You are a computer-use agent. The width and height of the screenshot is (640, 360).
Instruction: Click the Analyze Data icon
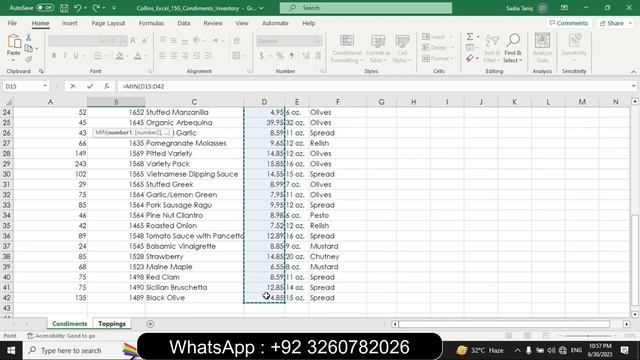click(542, 41)
